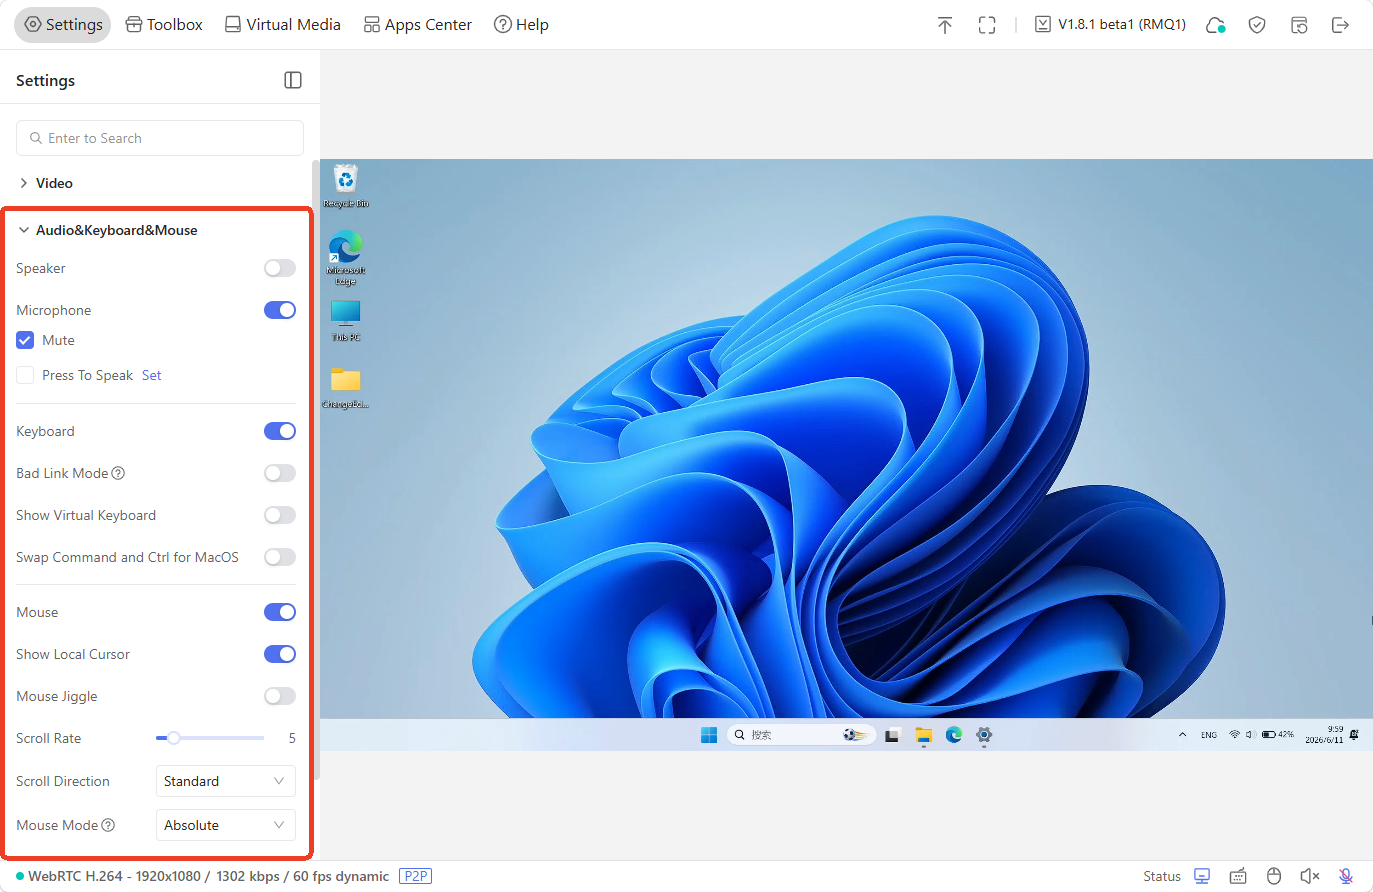Expand the remote system tray chevron
Image resolution: width=1373 pixels, height=892 pixels.
coord(1182,735)
